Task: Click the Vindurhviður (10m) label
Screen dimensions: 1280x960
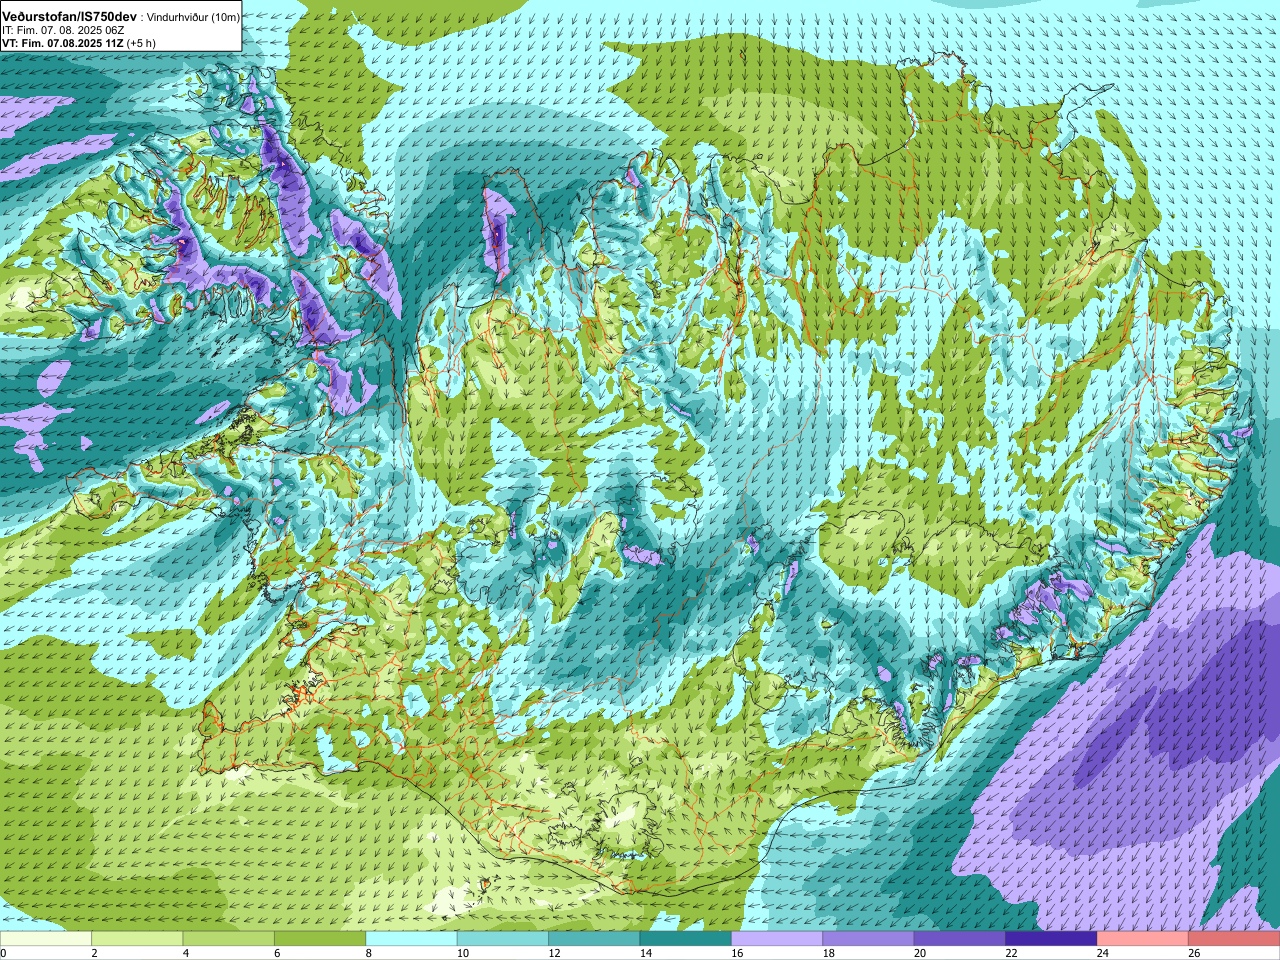Action: tap(193, 18)
